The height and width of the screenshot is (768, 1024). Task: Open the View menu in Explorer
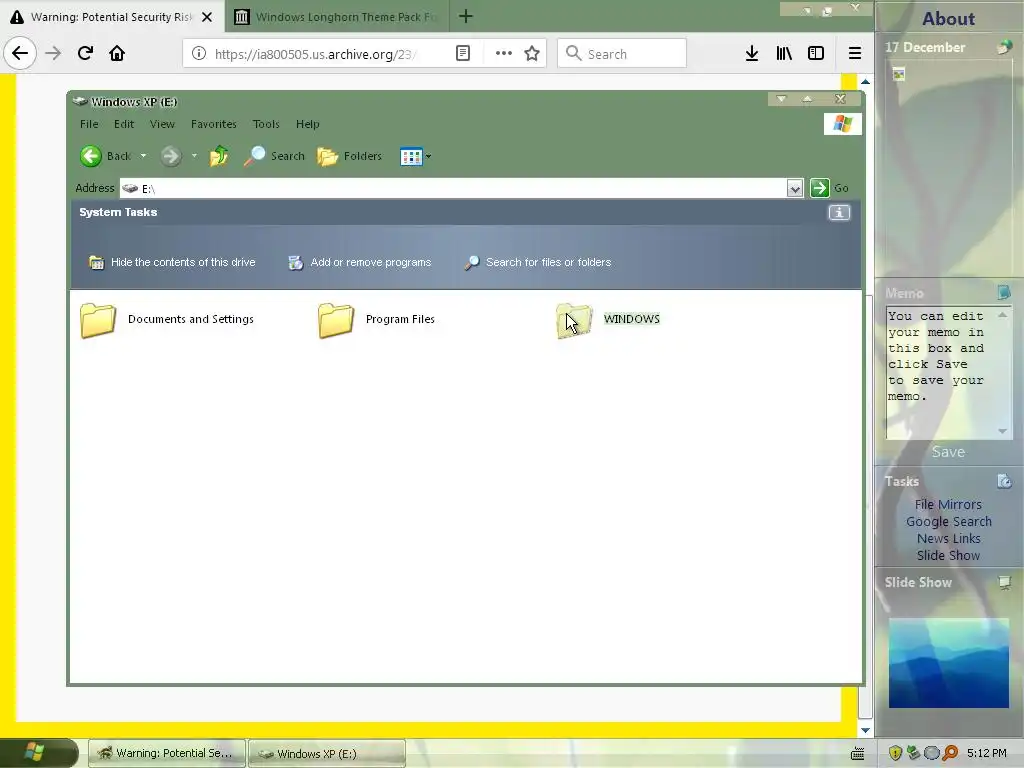click(x=162, y=124)
